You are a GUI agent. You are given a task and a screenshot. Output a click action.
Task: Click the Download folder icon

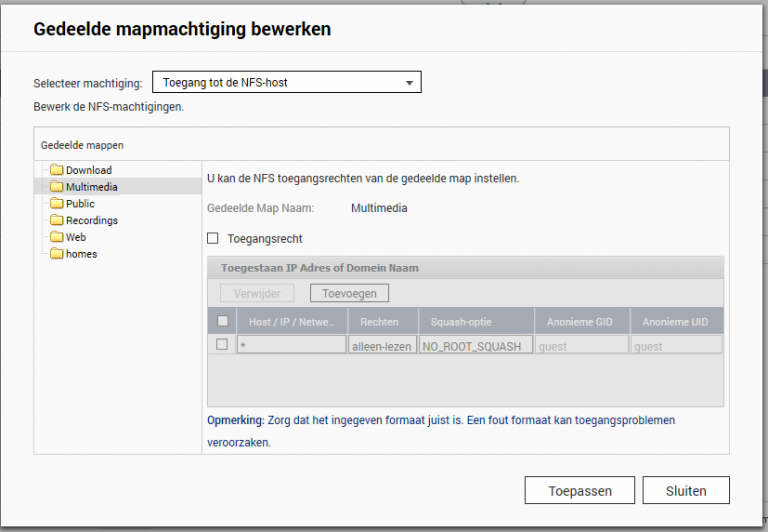57,170
